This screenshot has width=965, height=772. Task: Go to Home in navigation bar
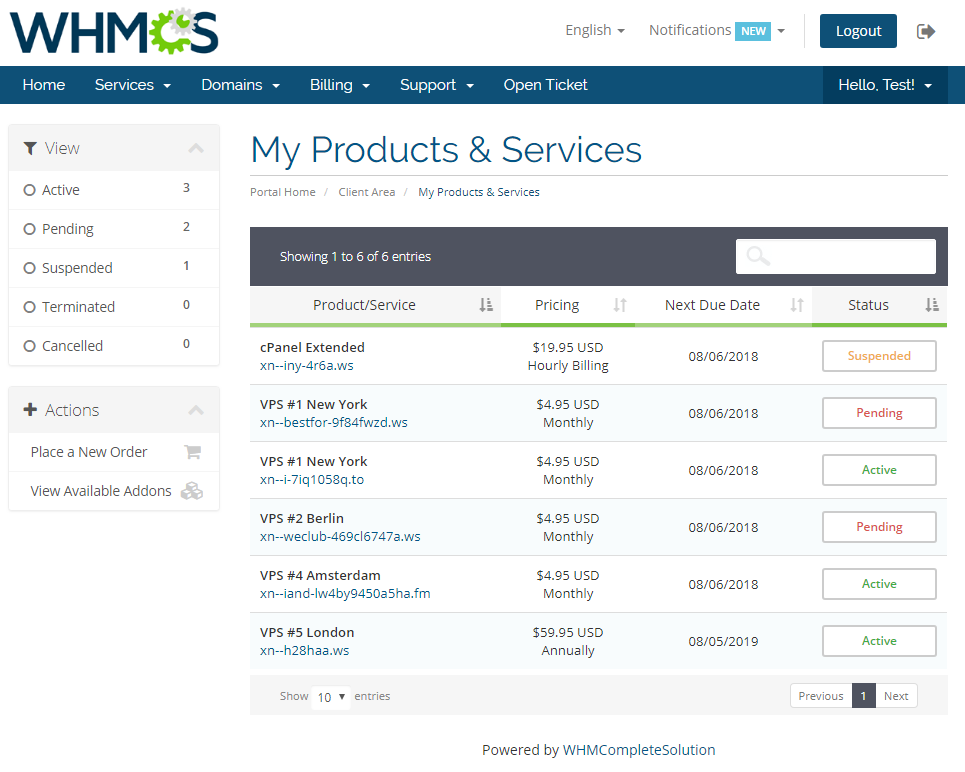coord(44,85)
